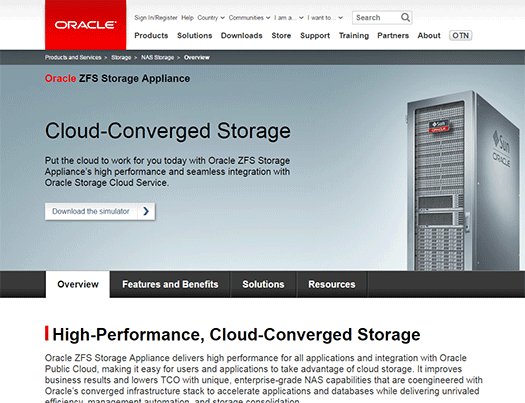Image resolution: width=525 pixels, height=403 pixels.
Task: Click the search magnifier icon
Action: (x=405, y=17)
